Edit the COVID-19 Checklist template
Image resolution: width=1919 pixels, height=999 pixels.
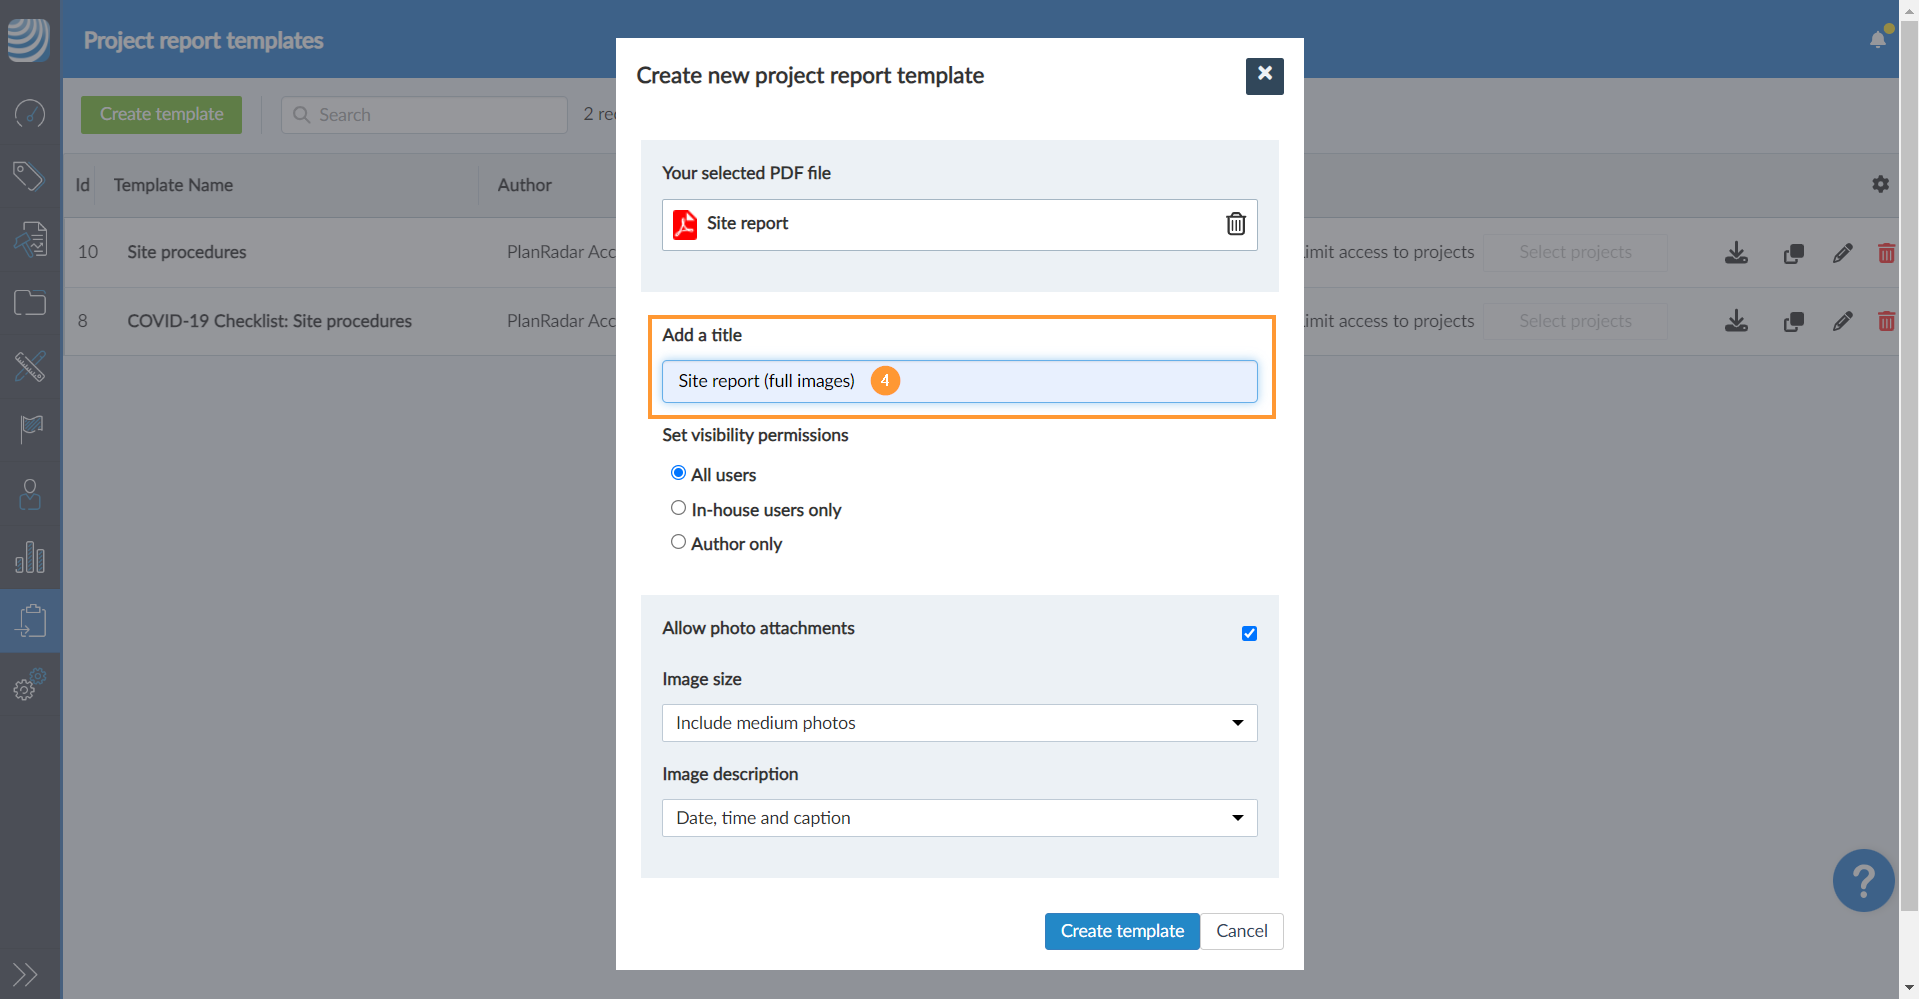1842,322
